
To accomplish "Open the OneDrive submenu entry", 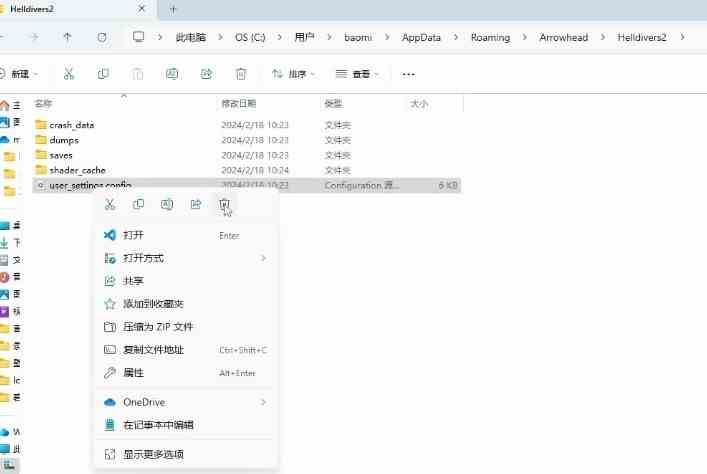I will coord(185,402).
